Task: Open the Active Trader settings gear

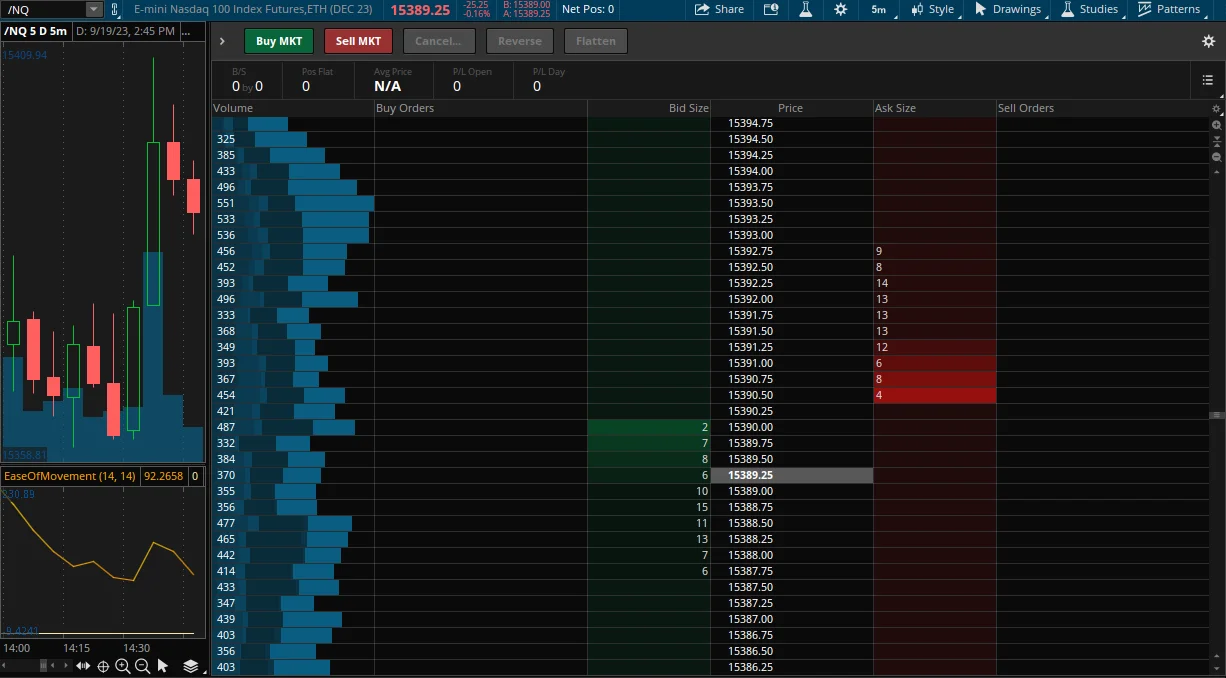Action: tap(1208, 41)
